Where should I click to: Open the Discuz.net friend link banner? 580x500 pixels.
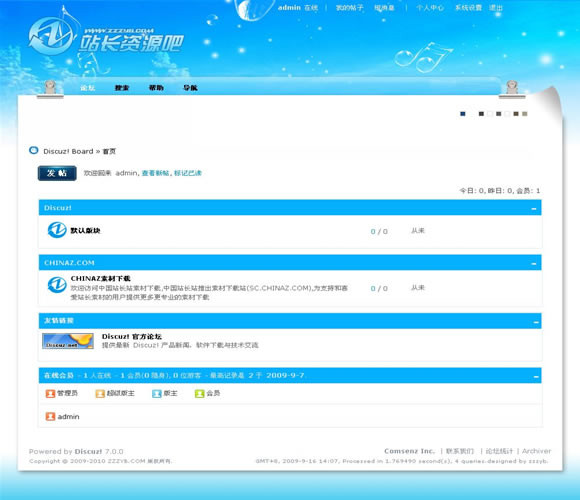[x=68, y=341]
